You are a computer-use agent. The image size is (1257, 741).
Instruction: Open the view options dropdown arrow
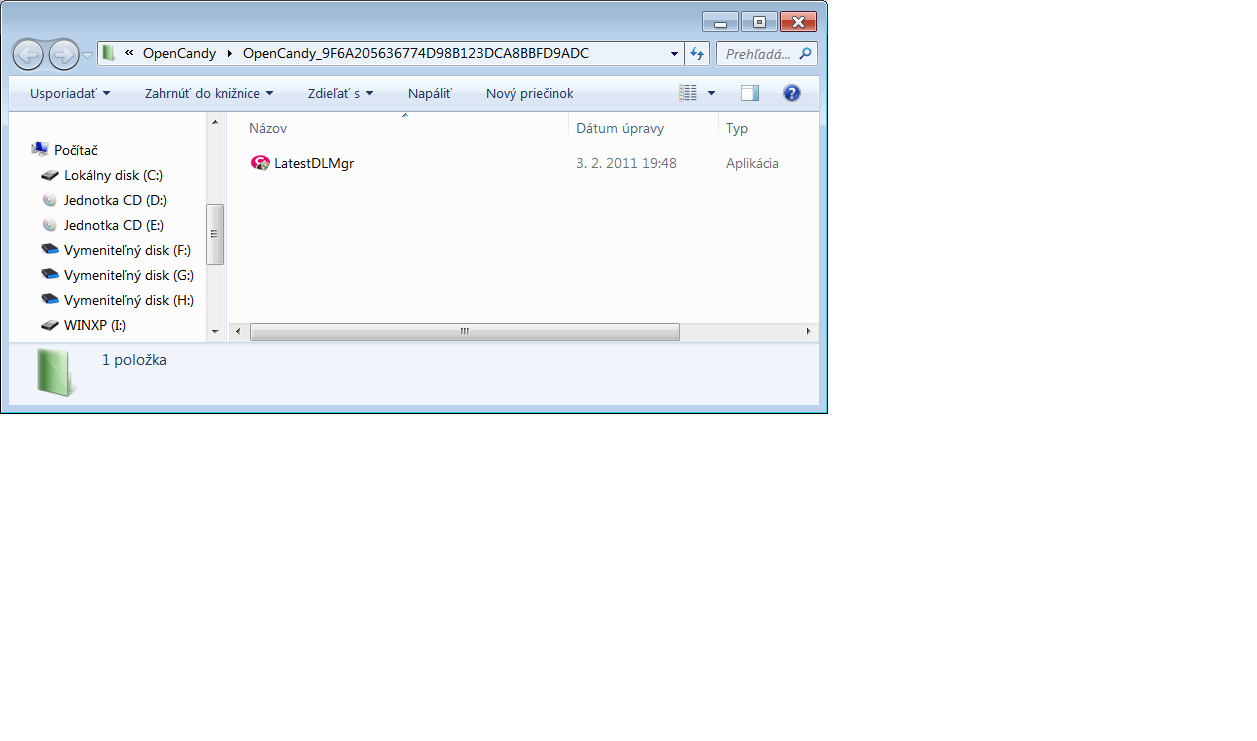(x=712, y=93)
